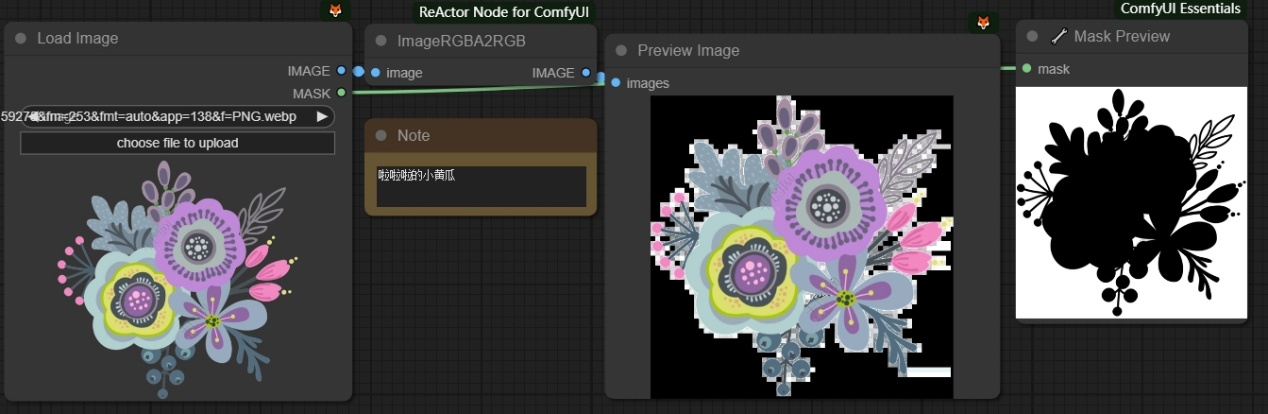The height and width of the screenshot is (414, 1268).
Task: Click inside the Note text field
Action: click(480, 185)
